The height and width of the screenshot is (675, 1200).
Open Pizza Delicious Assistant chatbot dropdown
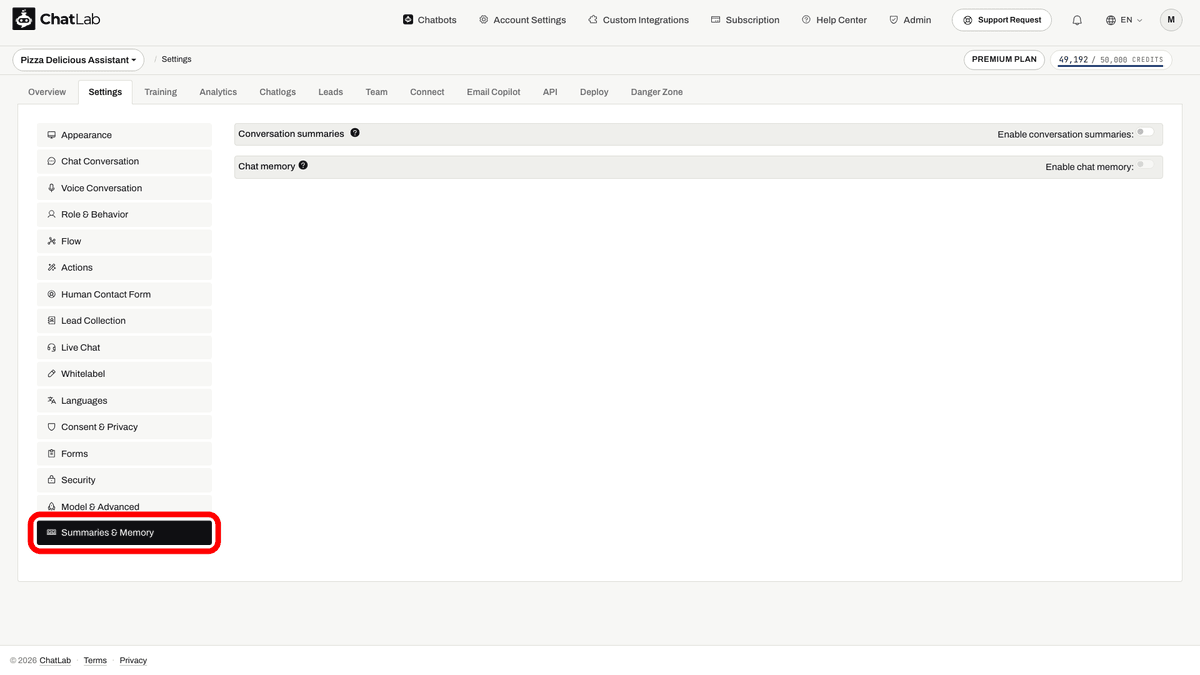[x=79, y=60]
